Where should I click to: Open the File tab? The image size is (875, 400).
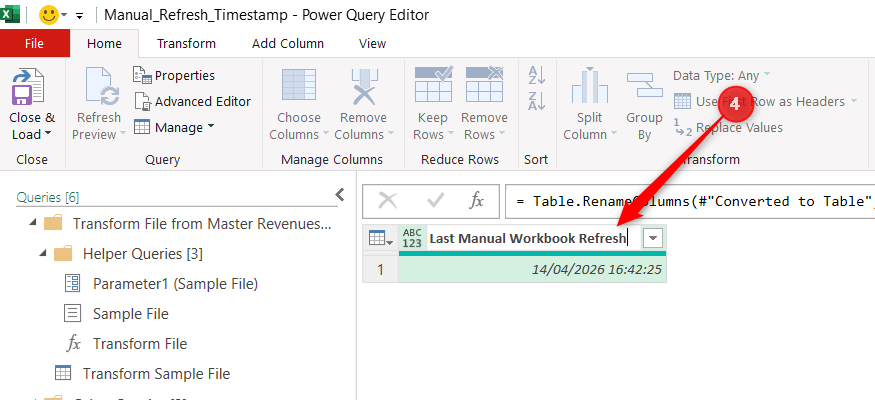point(35,44)
